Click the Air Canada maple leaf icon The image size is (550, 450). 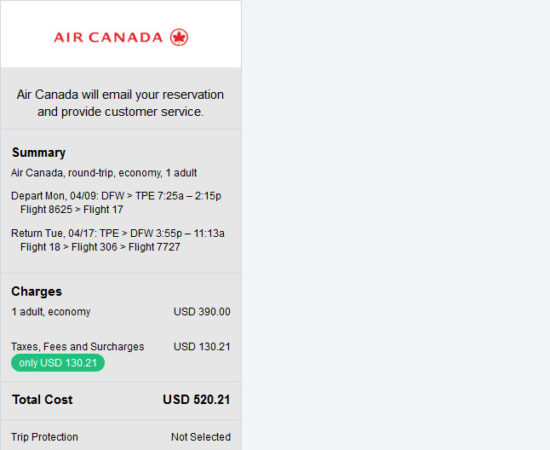tap(179, 37)
